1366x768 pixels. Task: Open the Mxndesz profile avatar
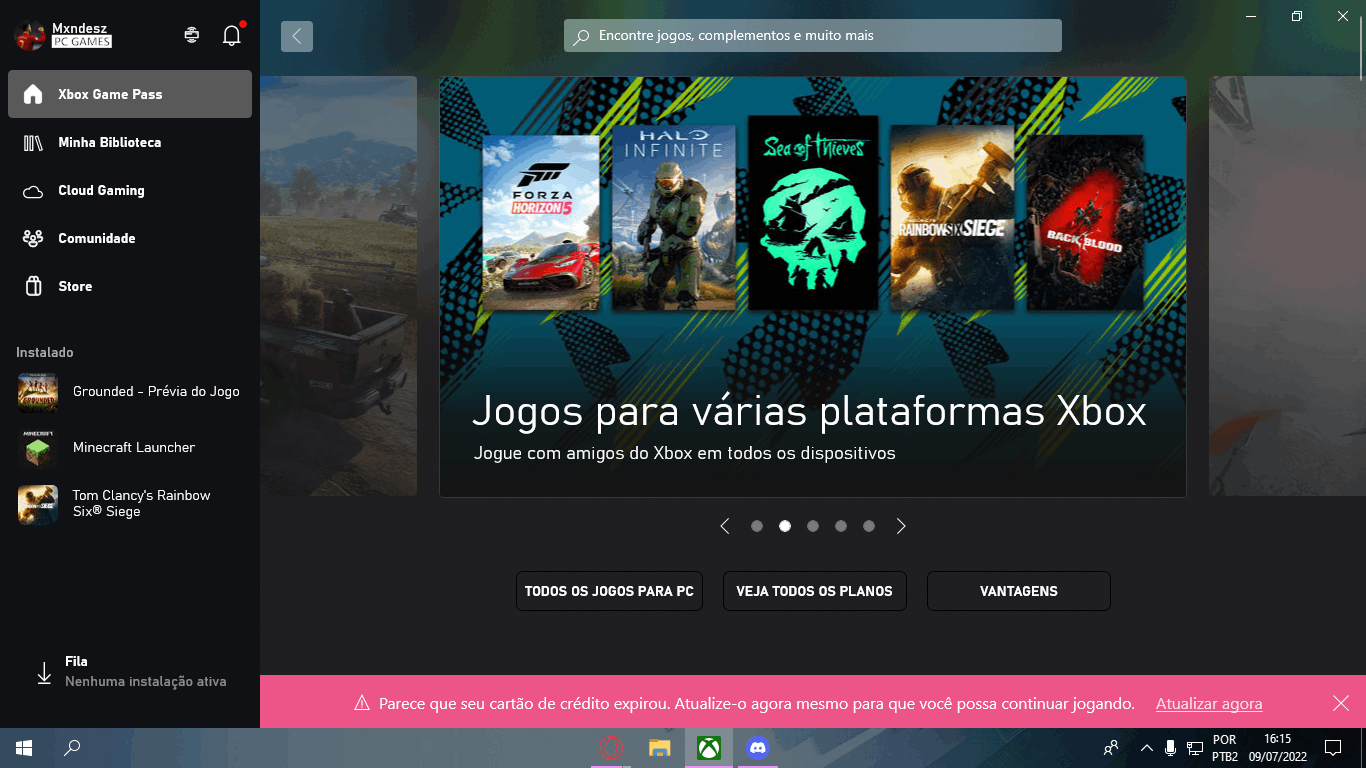pyautogui.click(x=30, y=35)
